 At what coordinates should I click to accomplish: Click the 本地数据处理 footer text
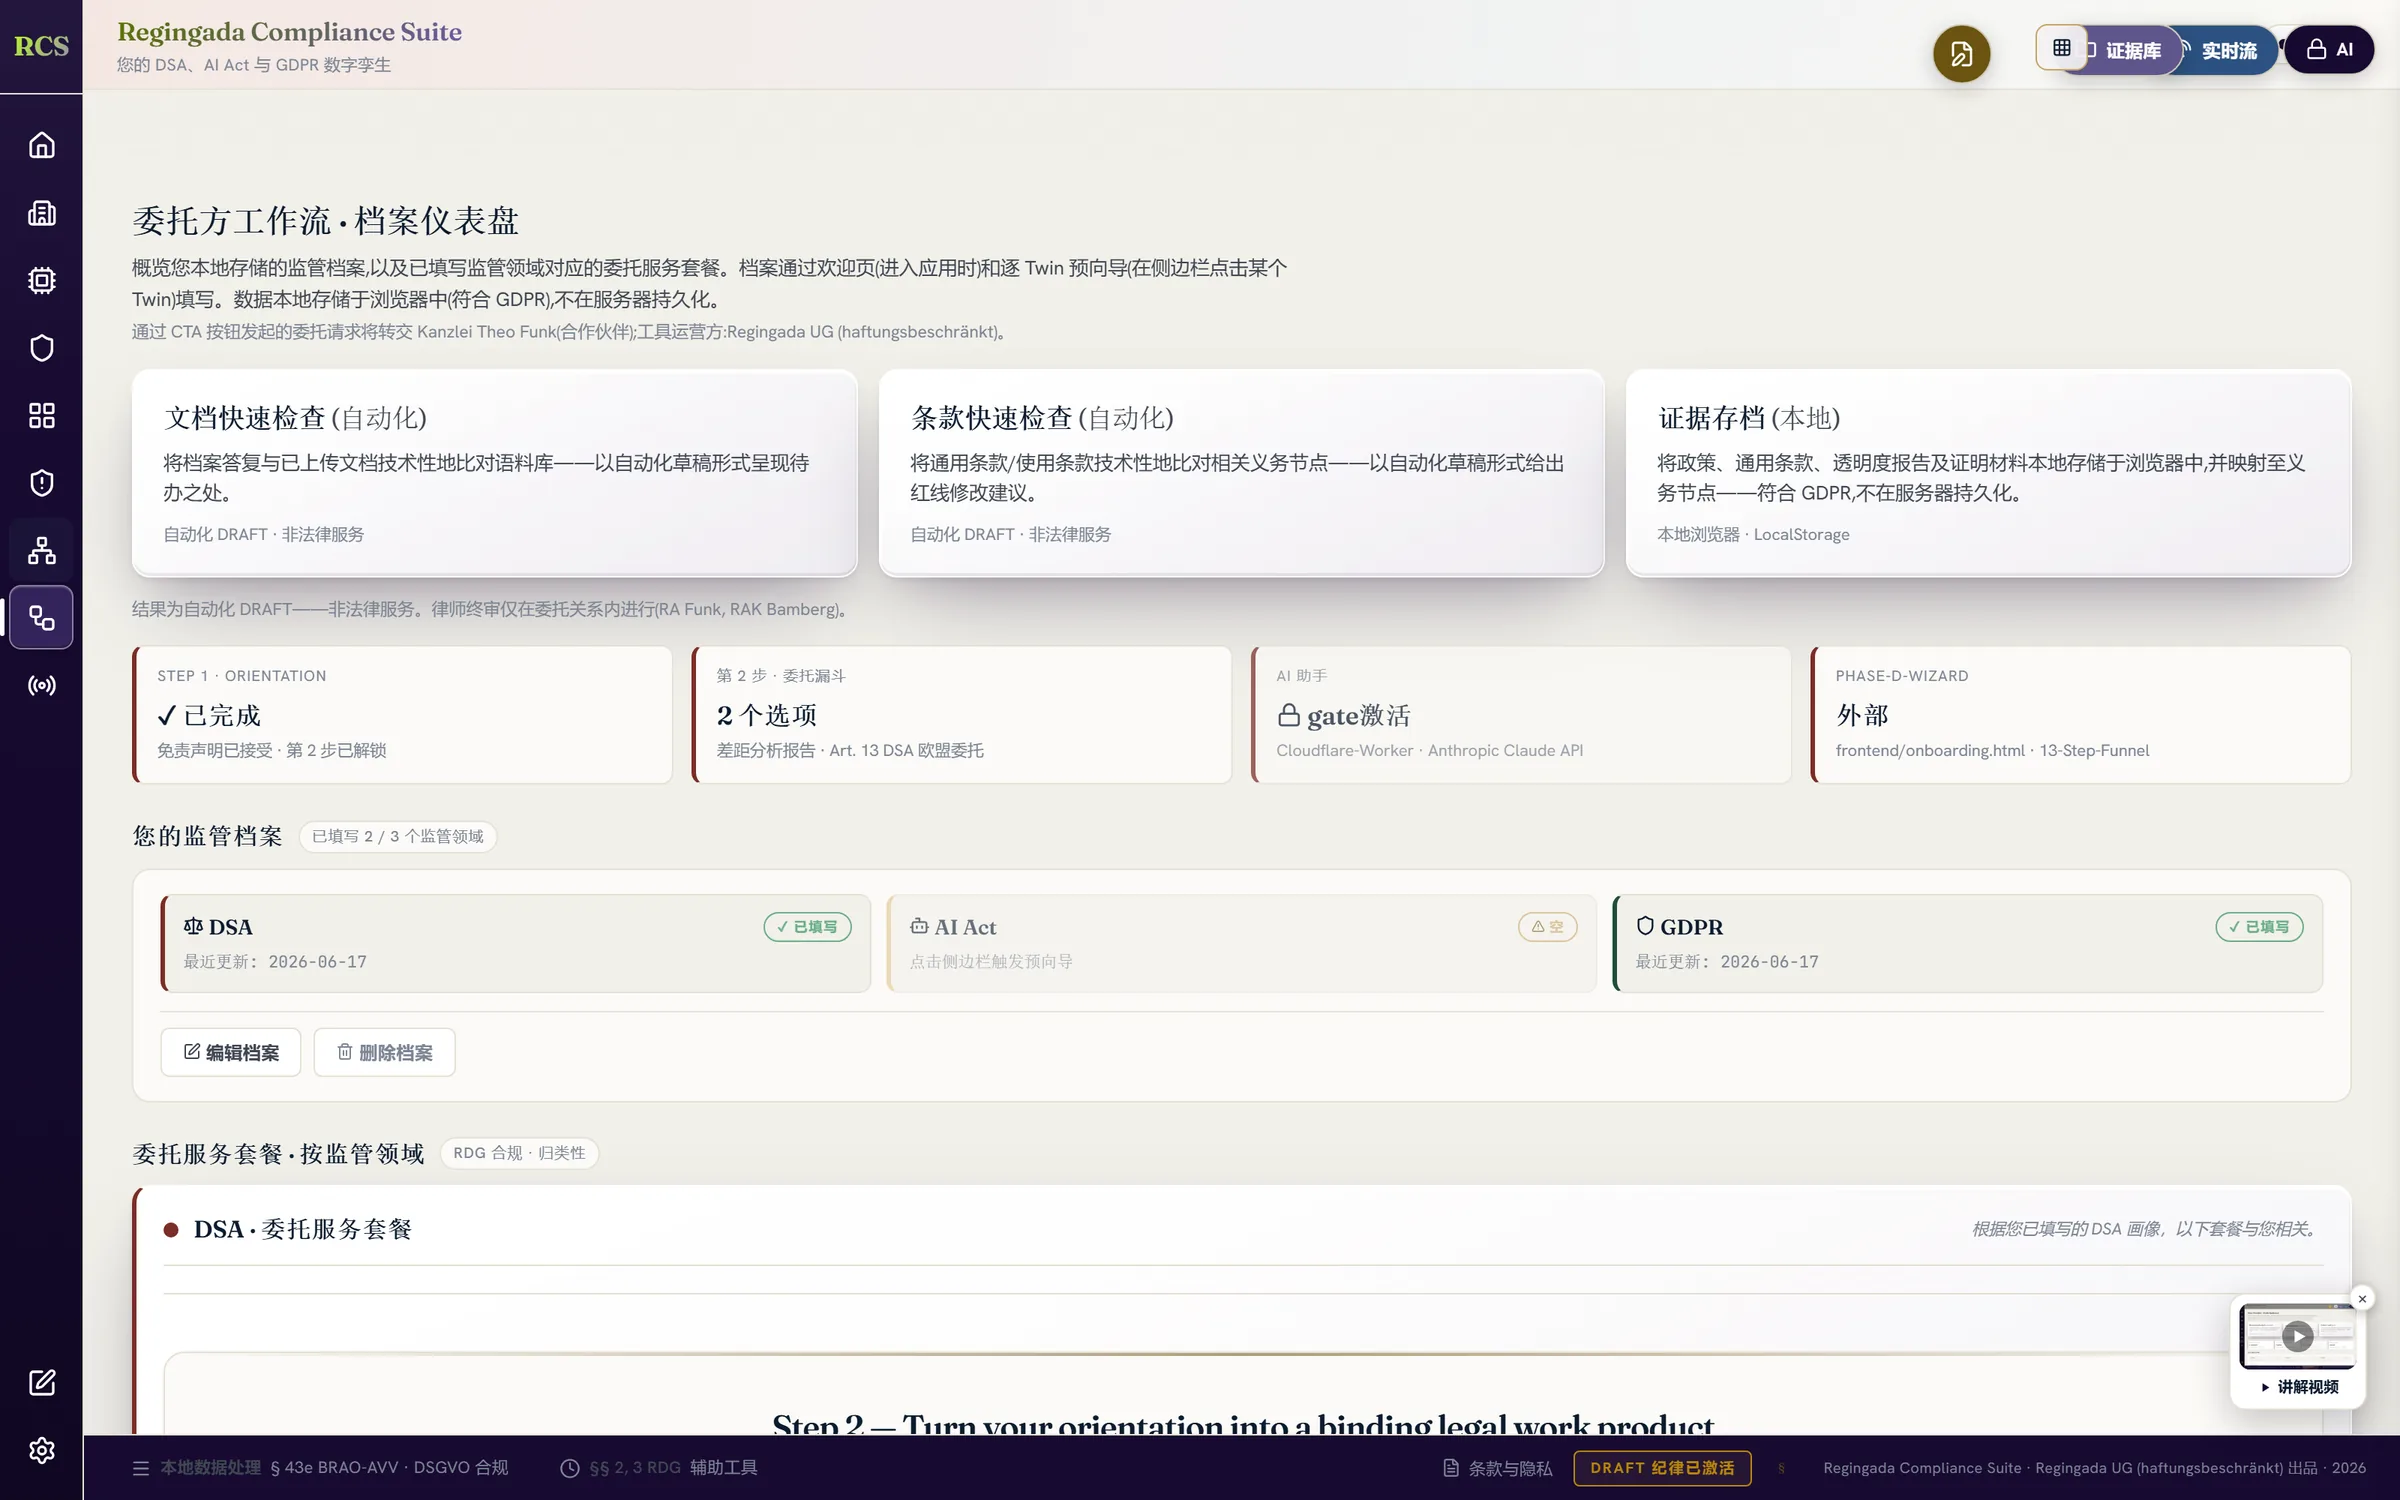click(211, 1468)
